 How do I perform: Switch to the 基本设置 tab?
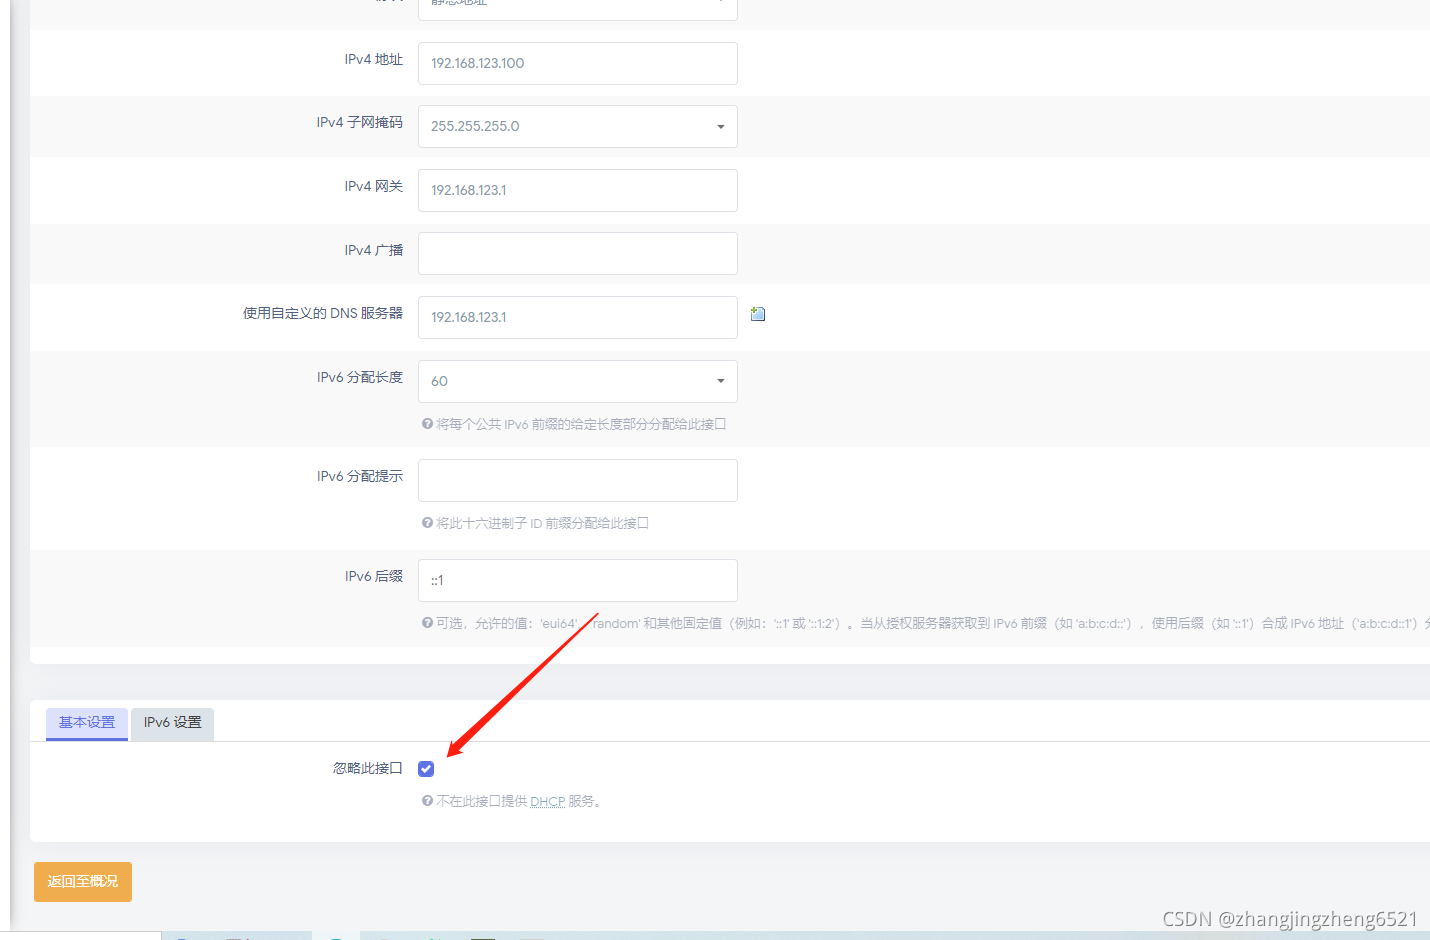(x=87, y=723)
